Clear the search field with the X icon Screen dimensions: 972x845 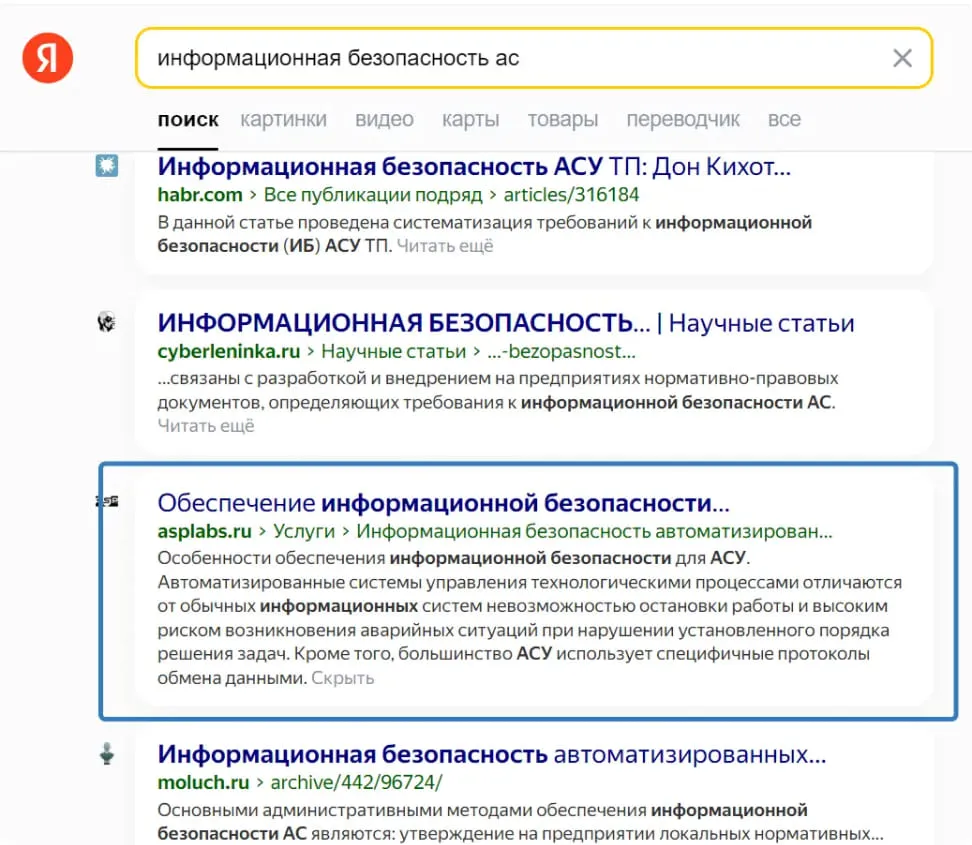[x=902, y=58]
